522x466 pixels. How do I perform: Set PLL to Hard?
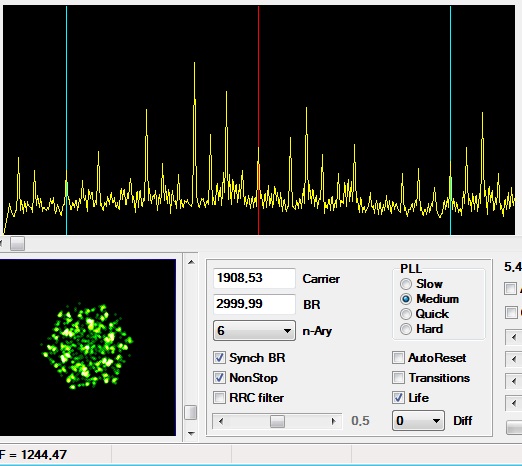tap(406, 329)
